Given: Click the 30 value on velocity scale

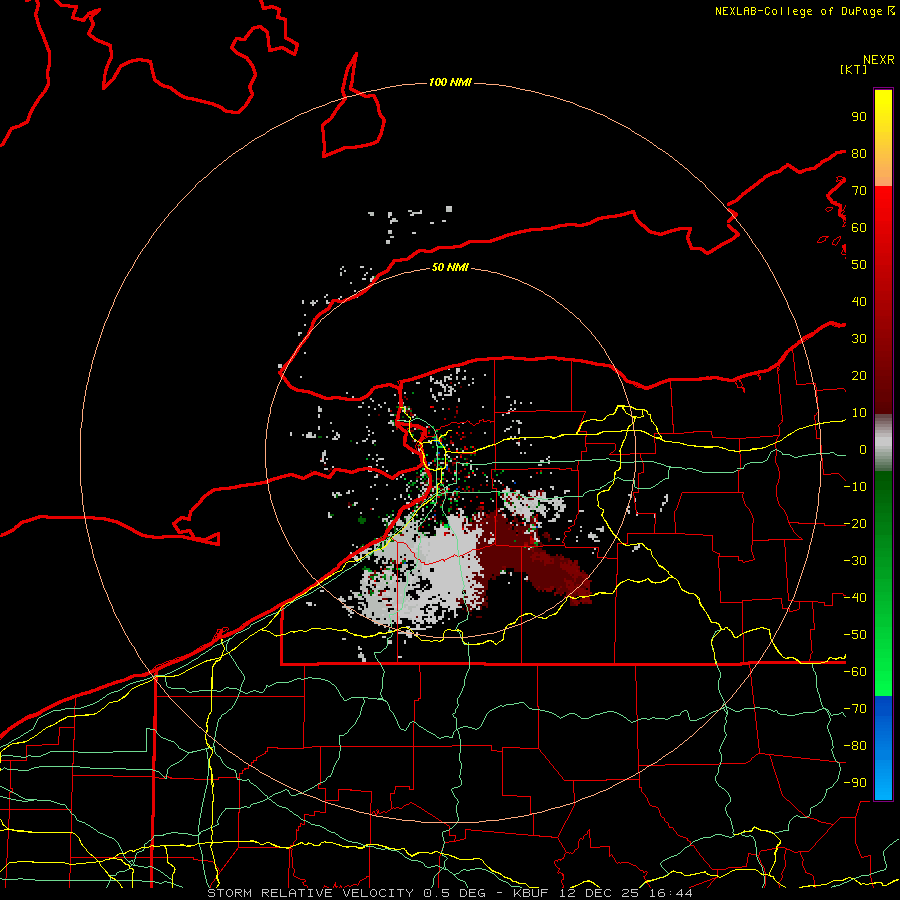Looking at the screenshot, I should point(859,339).
